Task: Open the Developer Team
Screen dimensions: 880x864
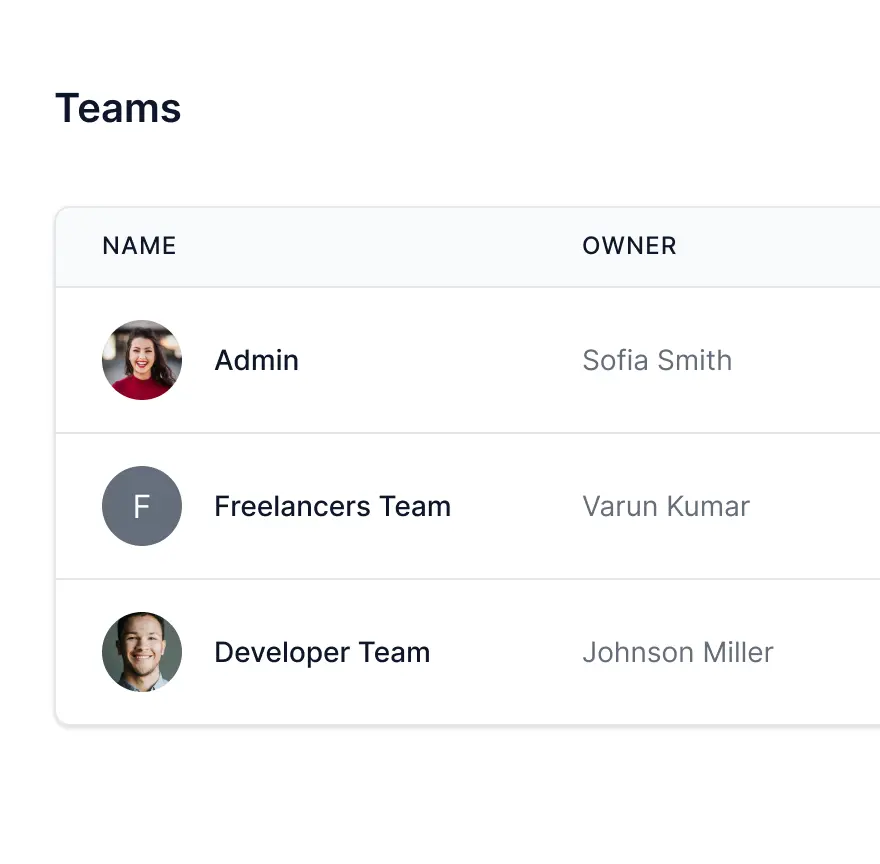Action: click(x=321, y=651)
